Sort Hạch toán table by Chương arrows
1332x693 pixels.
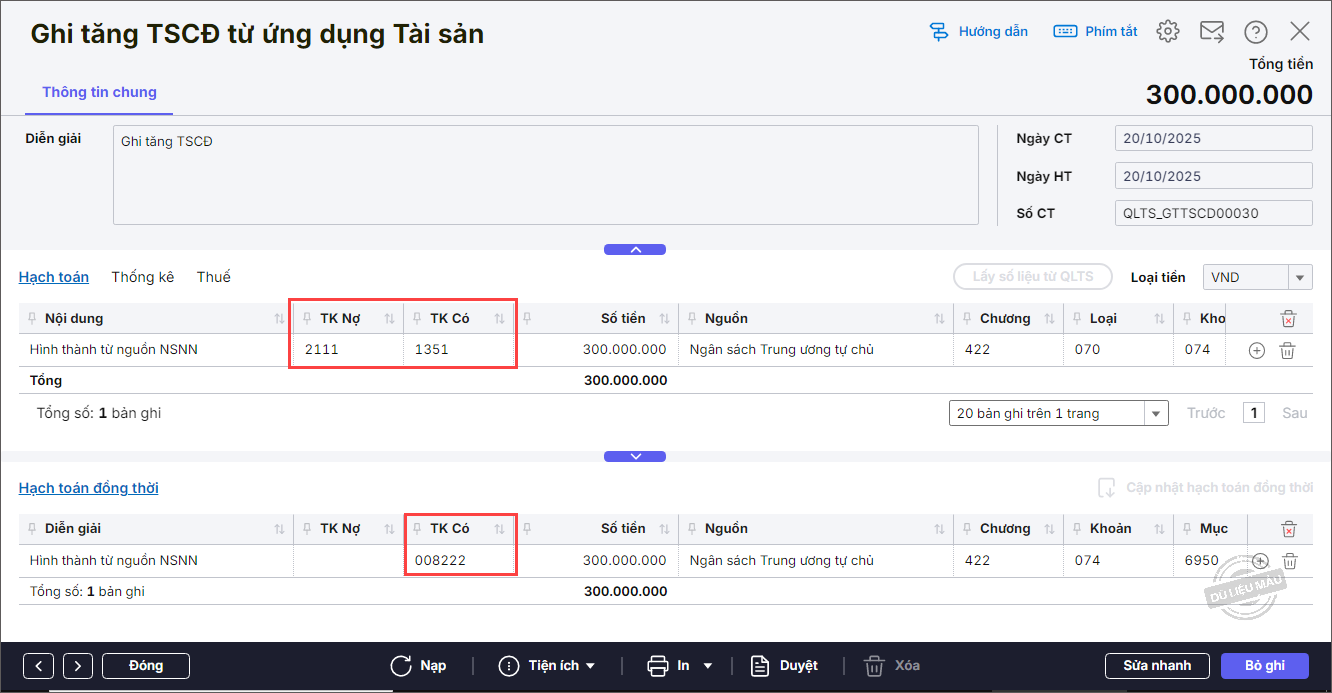coord(1049,319)
